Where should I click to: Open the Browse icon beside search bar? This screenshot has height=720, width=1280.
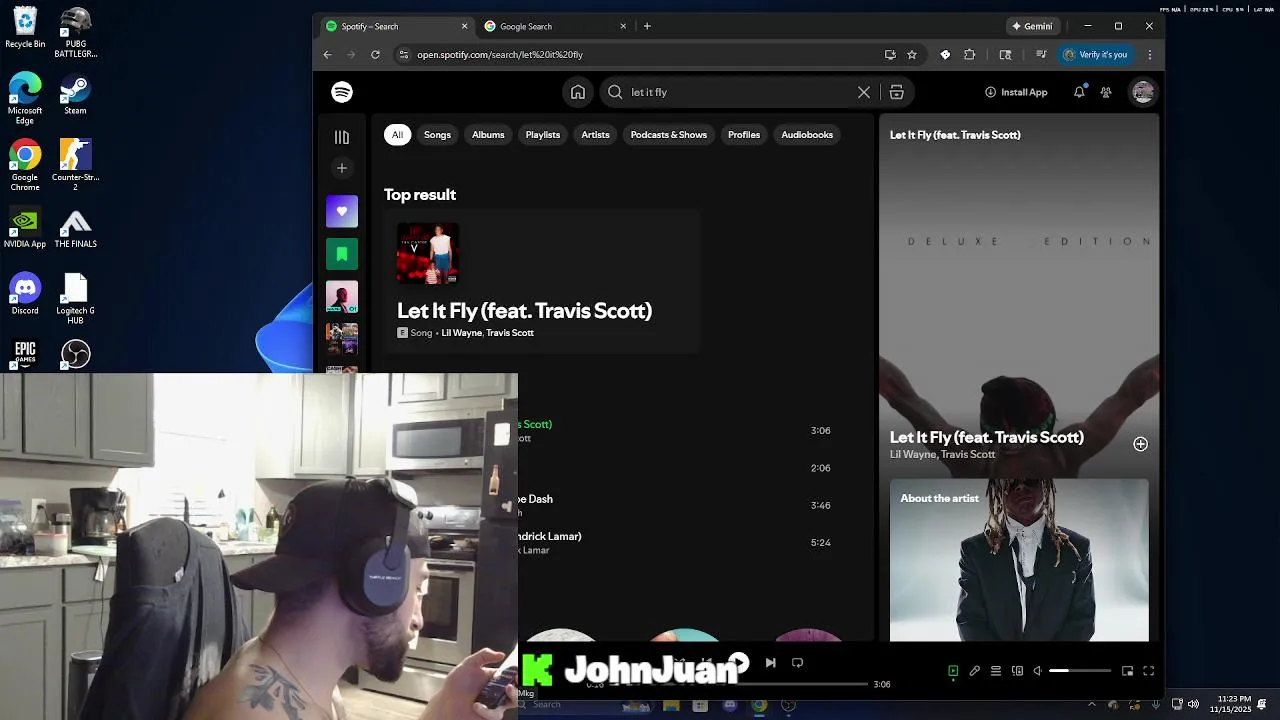tap(897, 92)
